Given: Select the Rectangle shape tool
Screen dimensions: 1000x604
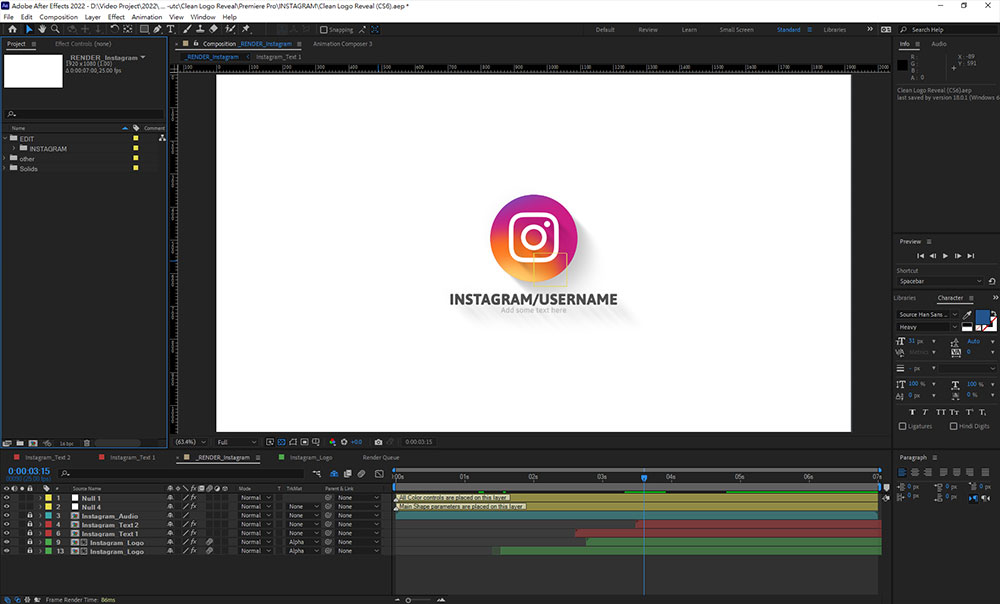Looking at the screenshot, I should tap(145, 29).
